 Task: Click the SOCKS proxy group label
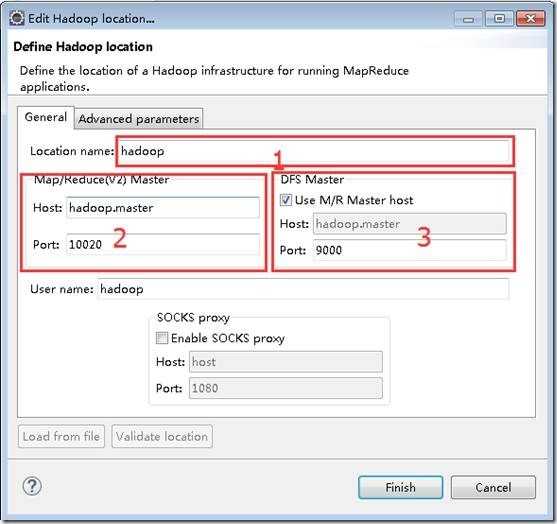tap(193, 317)
